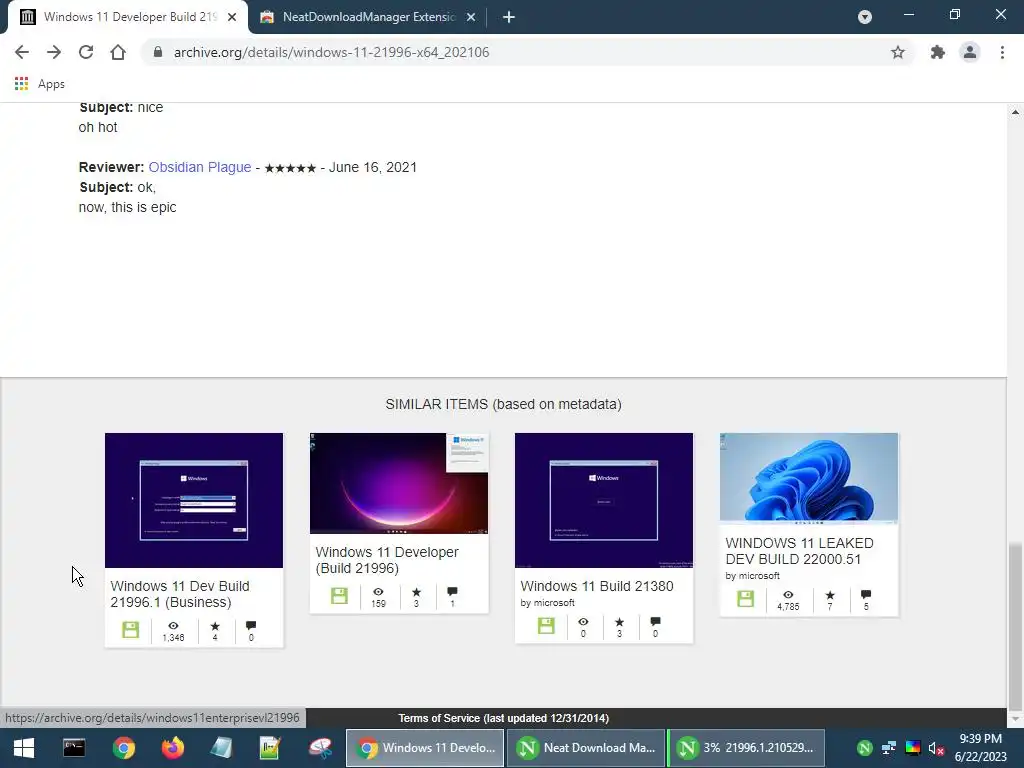Open the Apps grid shortcut

(x=39, y=84)
